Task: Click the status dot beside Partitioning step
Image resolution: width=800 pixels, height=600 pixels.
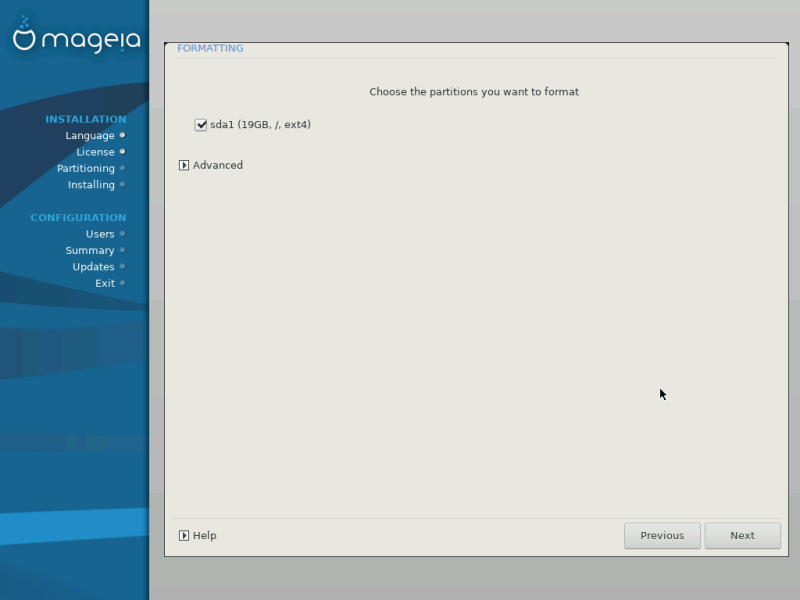Action: pos(122,168)
